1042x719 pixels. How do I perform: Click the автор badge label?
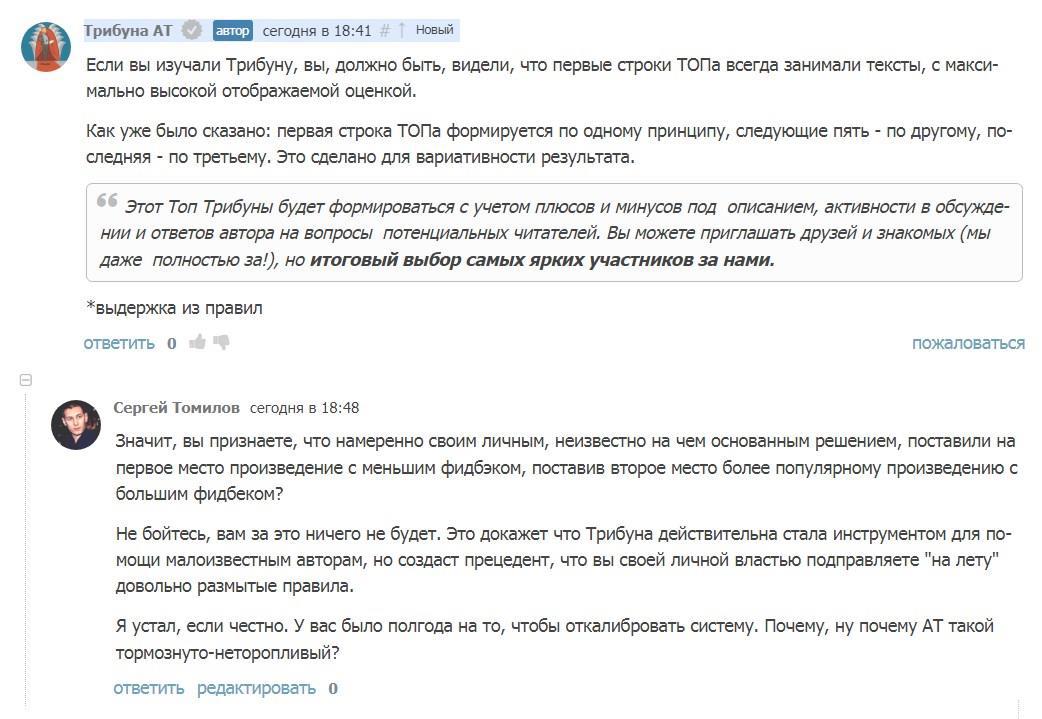[232, 31]
